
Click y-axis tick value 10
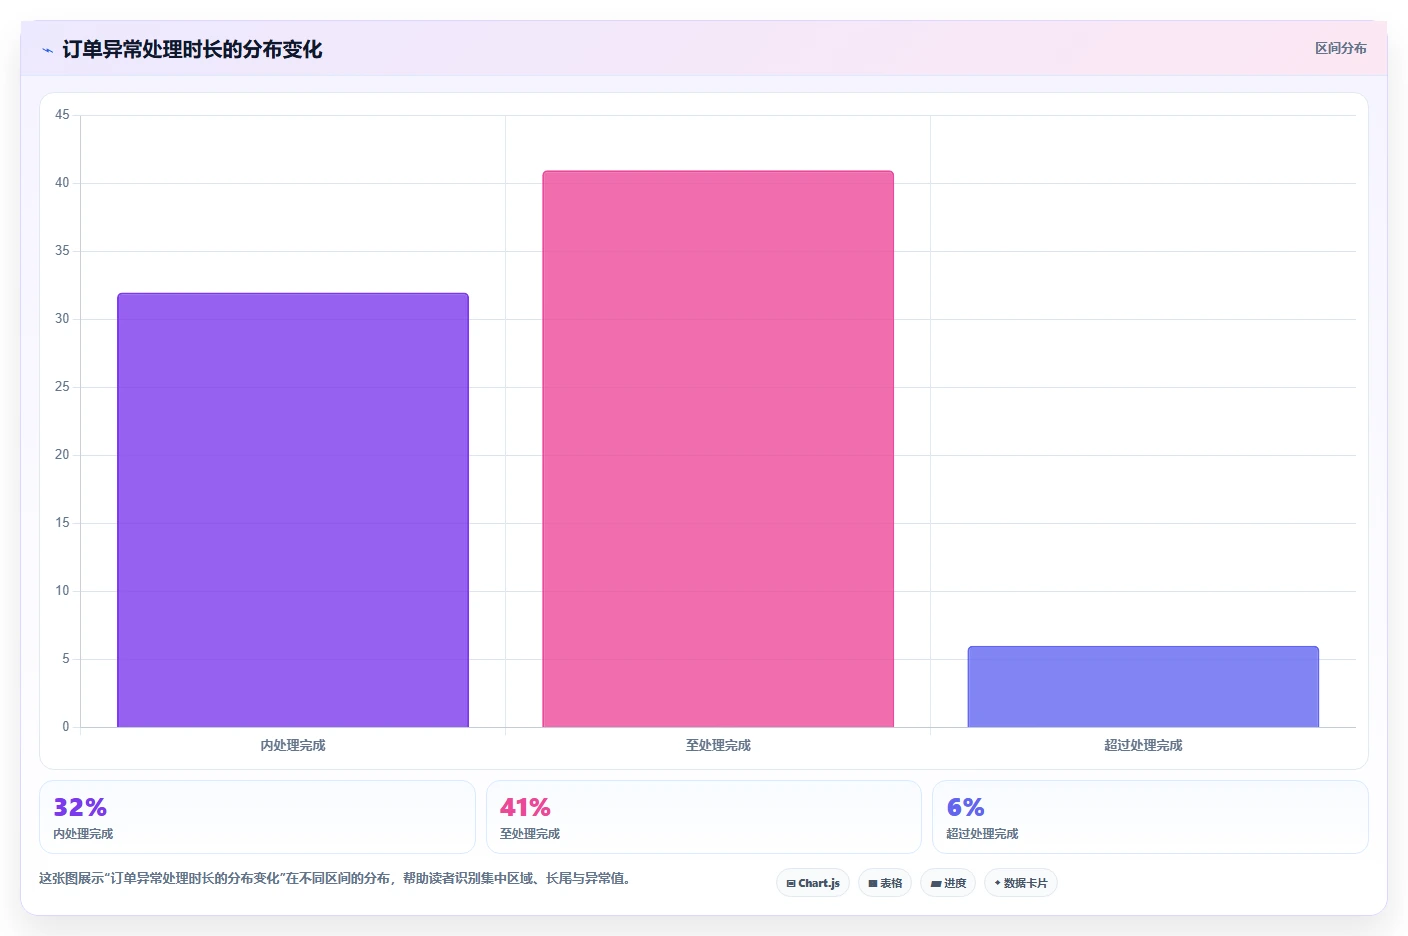[x=62, y=591]
